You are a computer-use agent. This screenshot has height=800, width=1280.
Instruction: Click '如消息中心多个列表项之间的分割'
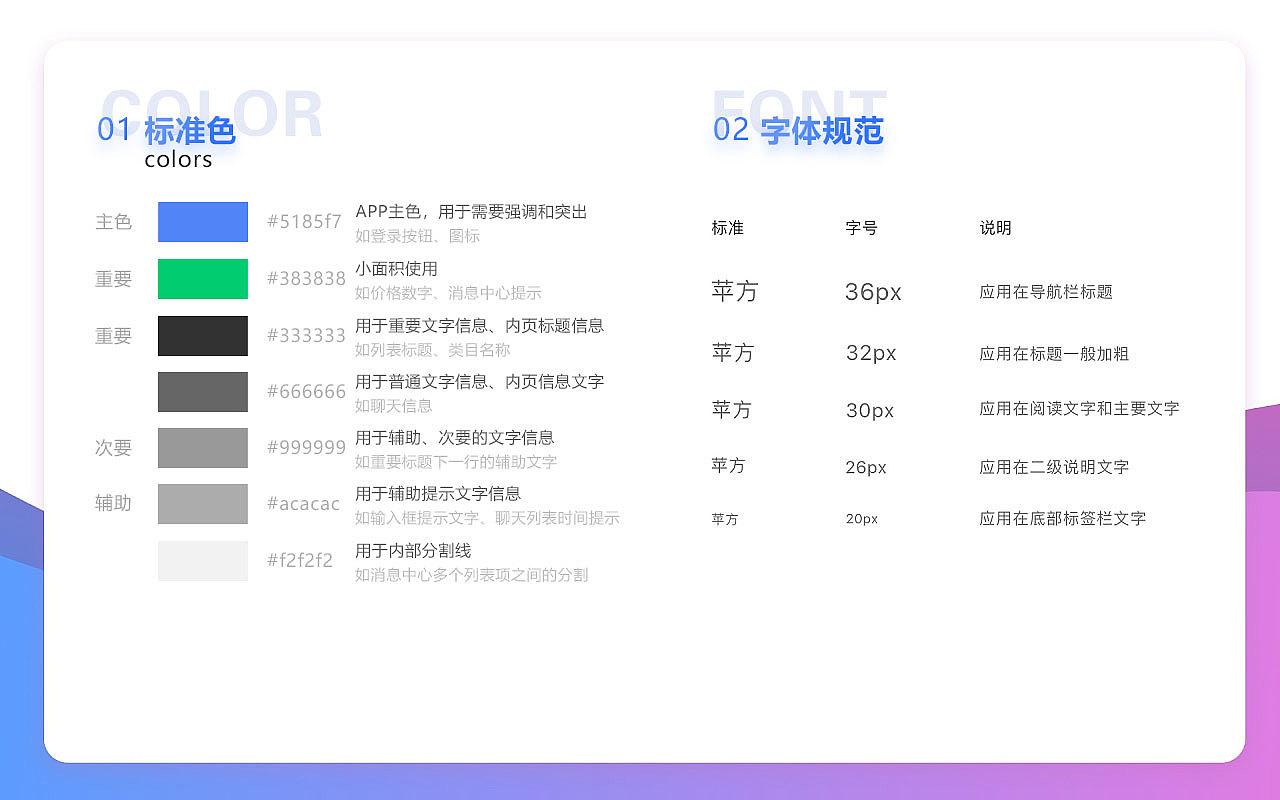pos(471,575)
